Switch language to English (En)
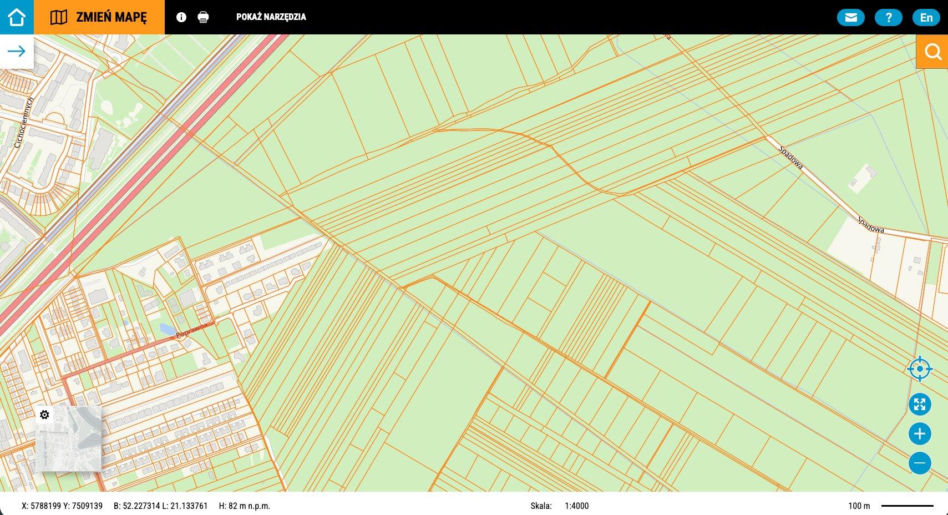Image resolution: width=948 pixels, height=515 pixels. [x=926, y=18]
